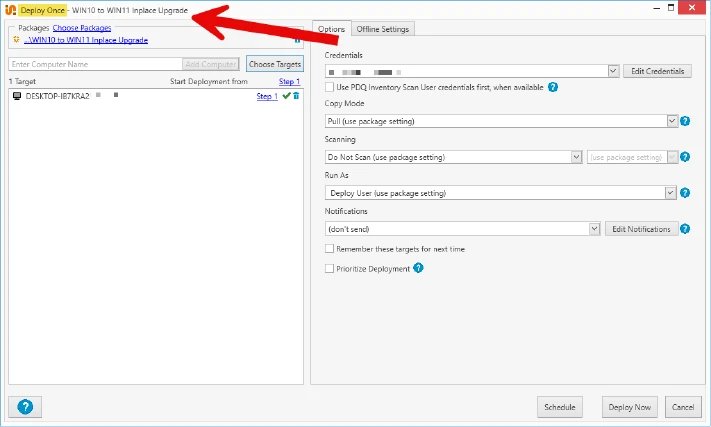Click Step 1 link on DESKTOP-IB7KRA2 row
Image resolution: width=711 pixels, height=427 pixels.
(267, 96)
